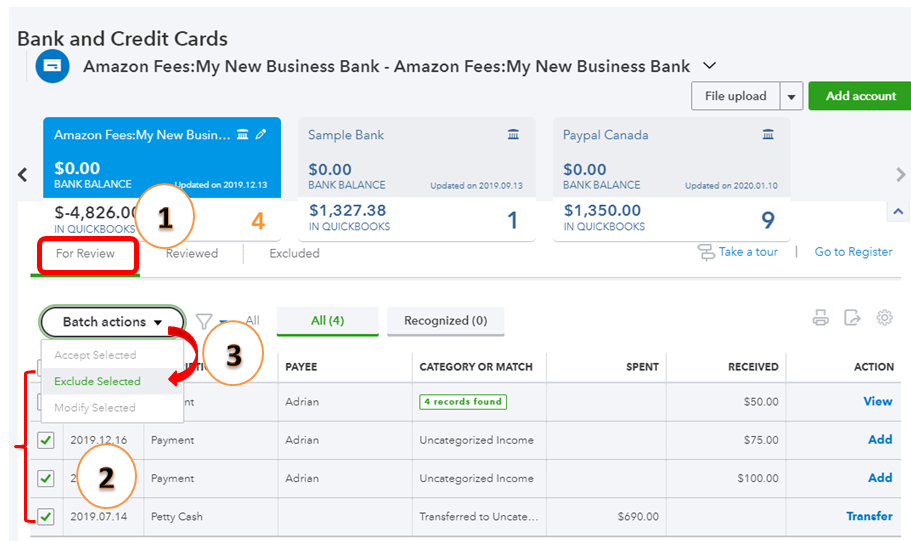Expand the account name chevron in header
The height and width of the screenshot is (541, 911).
click(x=710, y=66)
